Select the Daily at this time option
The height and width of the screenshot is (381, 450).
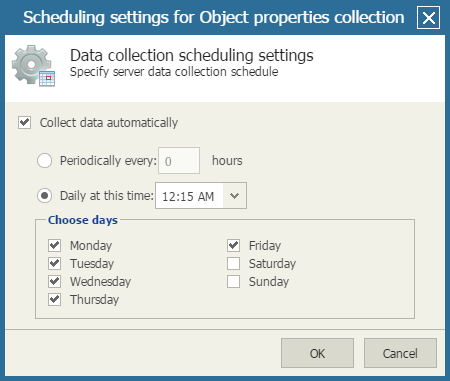[x=44, y=196]
